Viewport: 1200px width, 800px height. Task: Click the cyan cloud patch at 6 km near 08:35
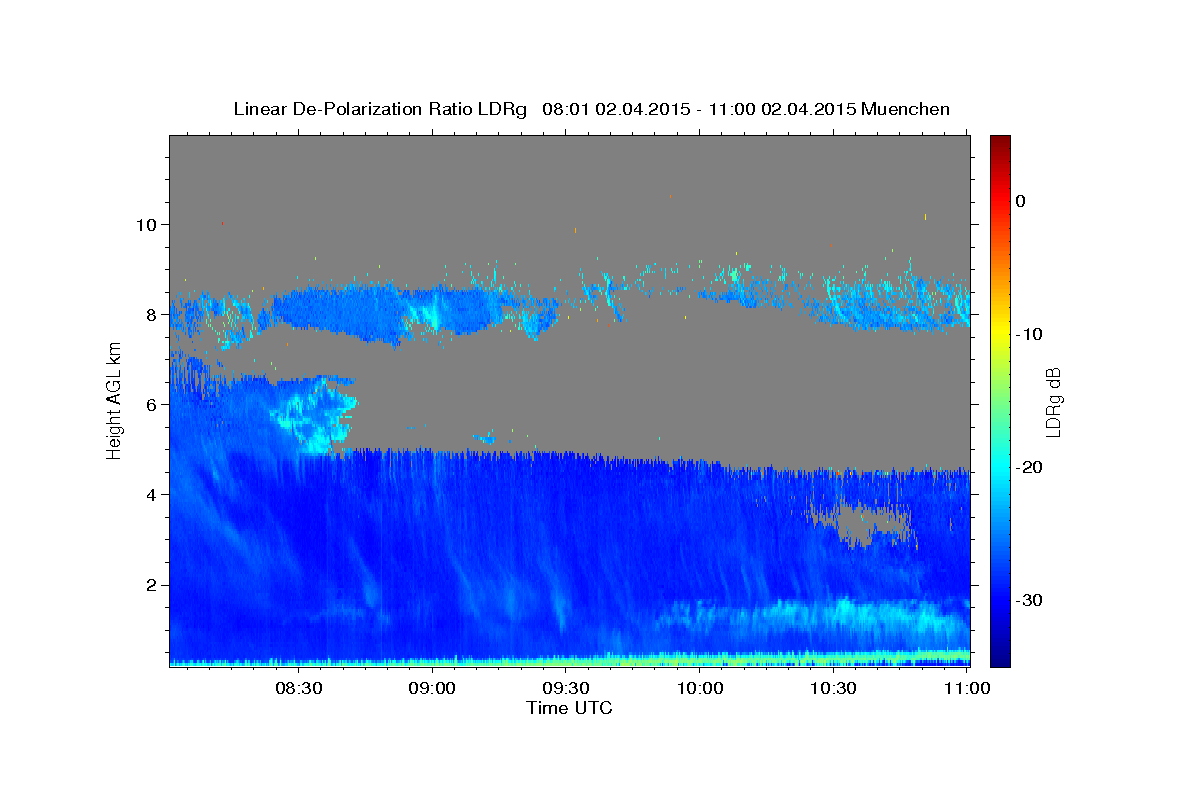pyautogui.click(x=317, y=415)
